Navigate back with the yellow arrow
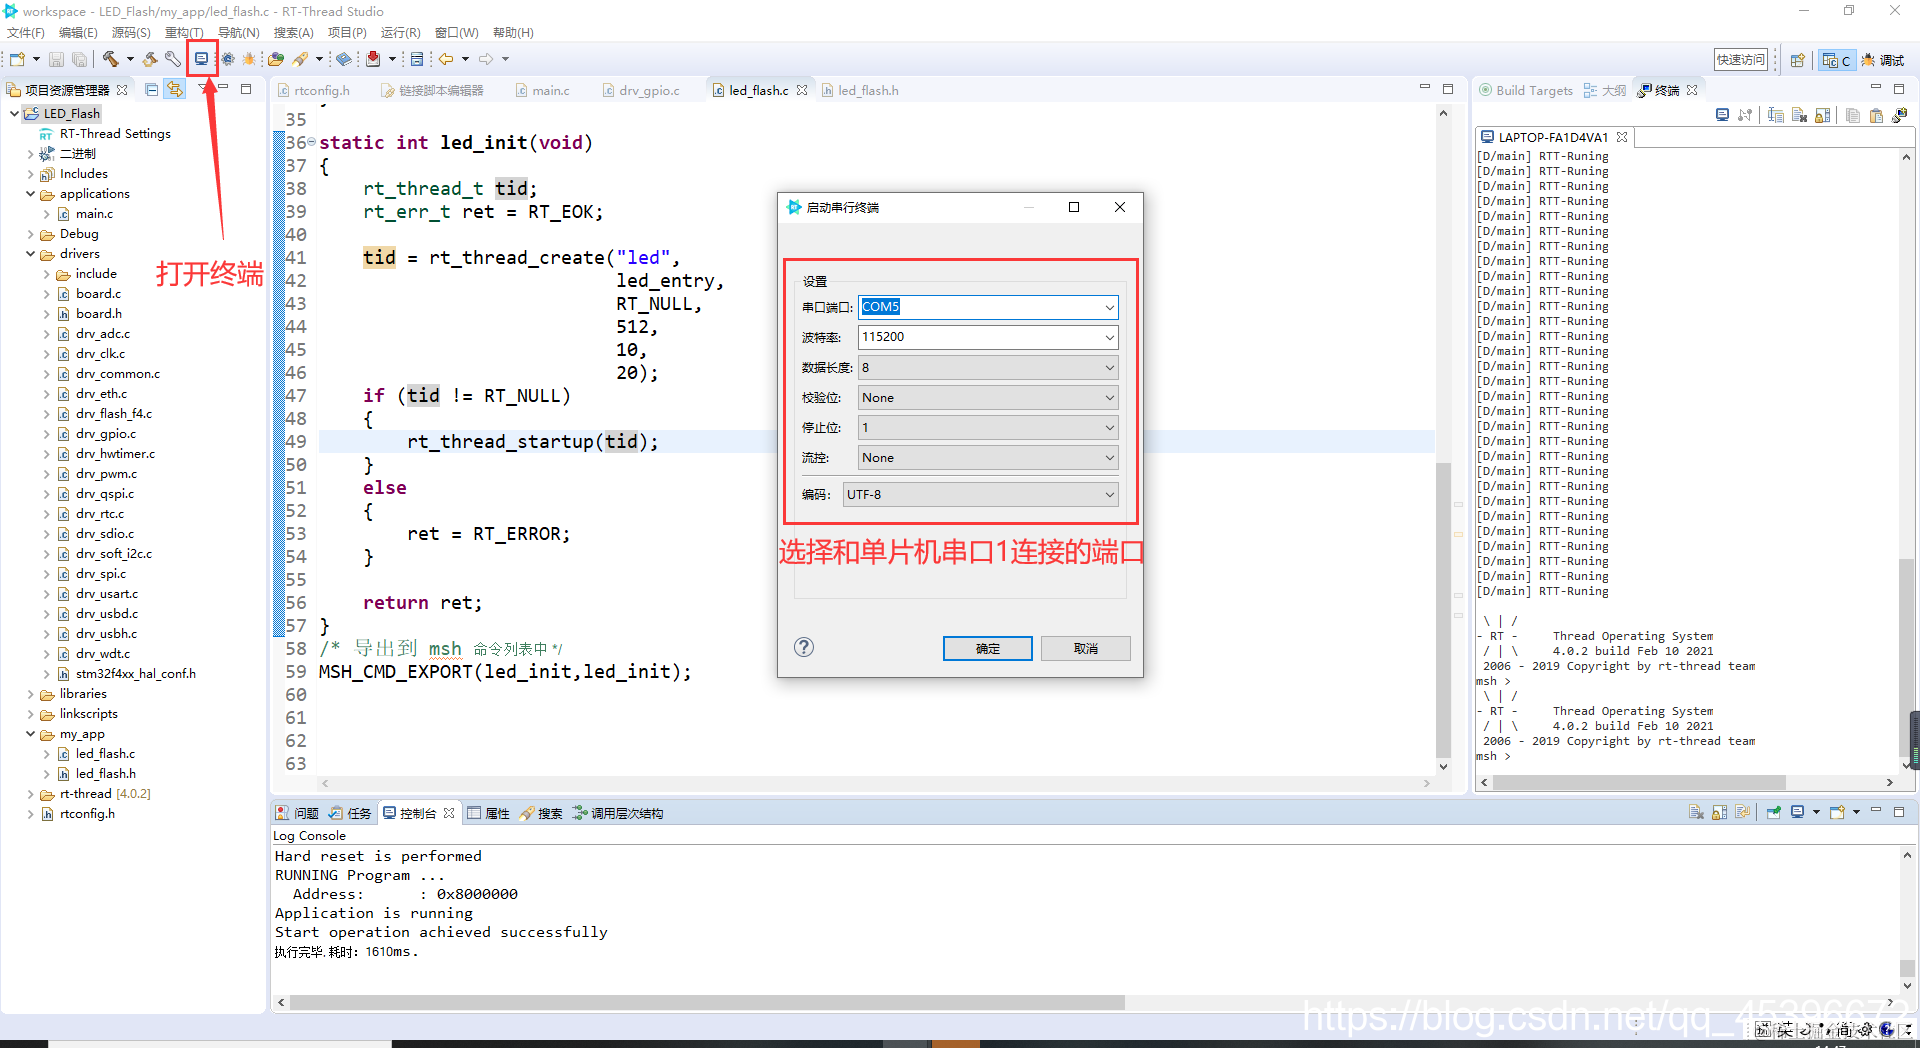The image size is (1920, 1048). [446, 59]
